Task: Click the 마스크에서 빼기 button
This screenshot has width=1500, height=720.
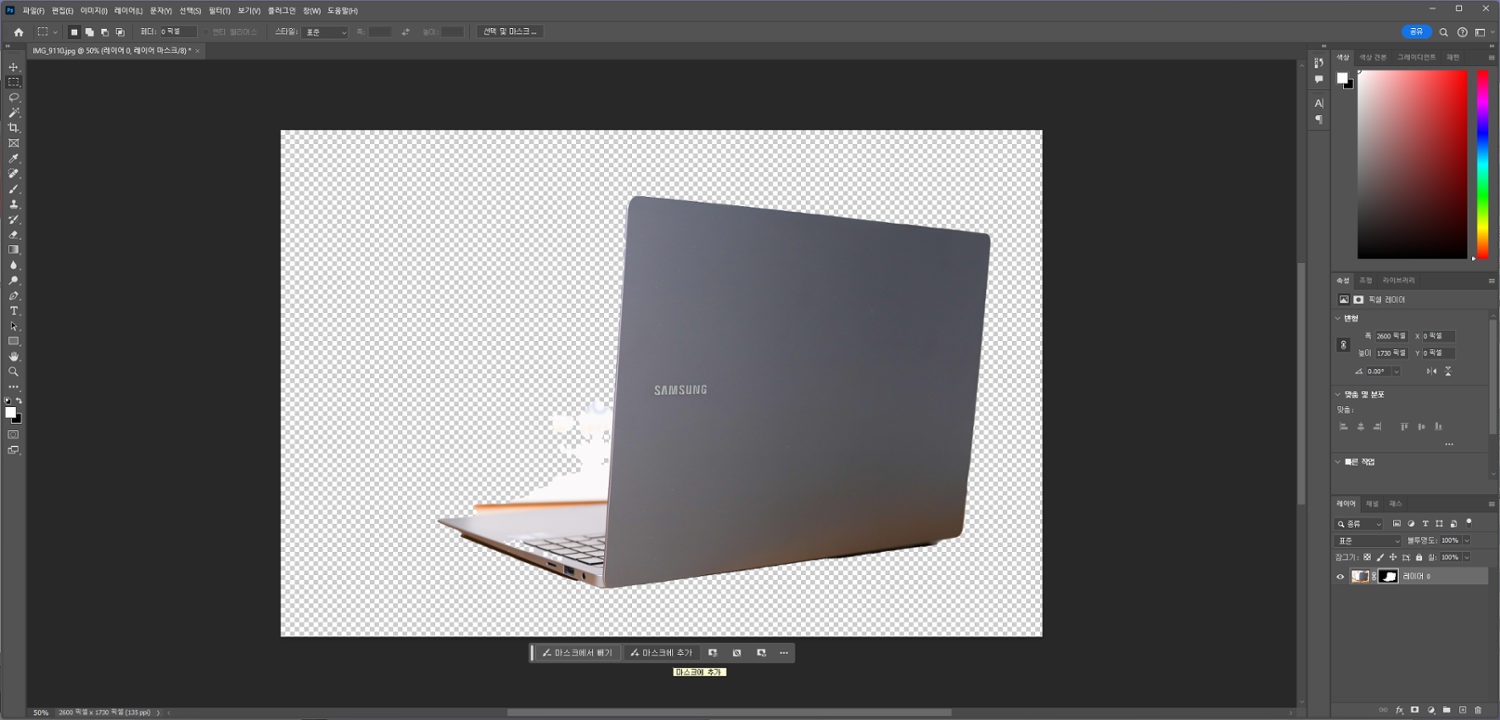Action: point(577,653)
